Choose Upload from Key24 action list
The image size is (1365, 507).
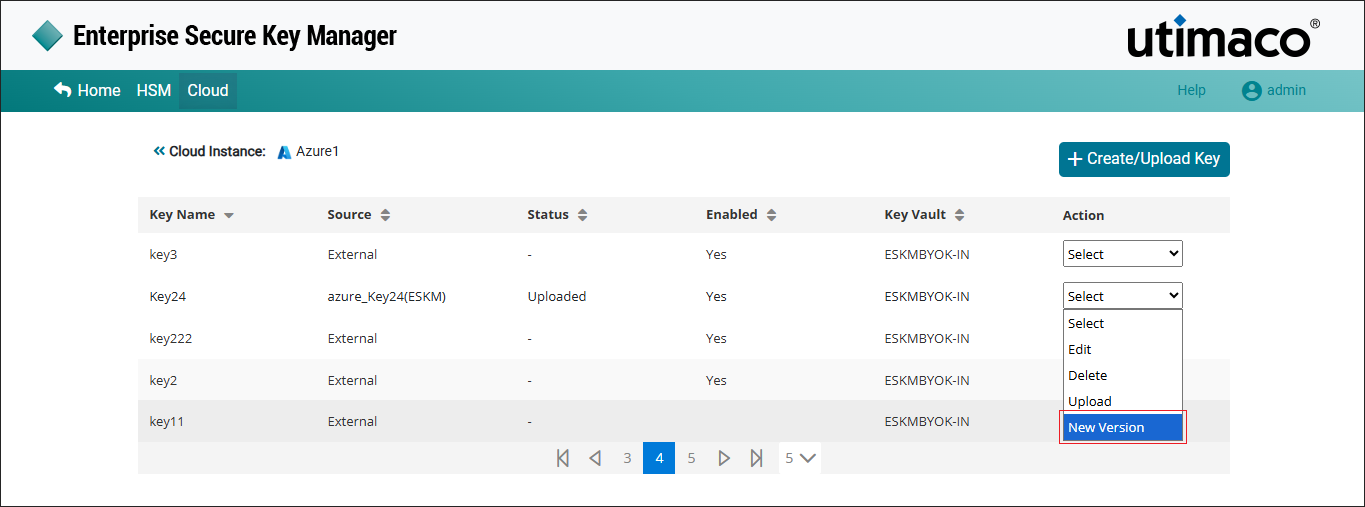[x=1123, y=401]
